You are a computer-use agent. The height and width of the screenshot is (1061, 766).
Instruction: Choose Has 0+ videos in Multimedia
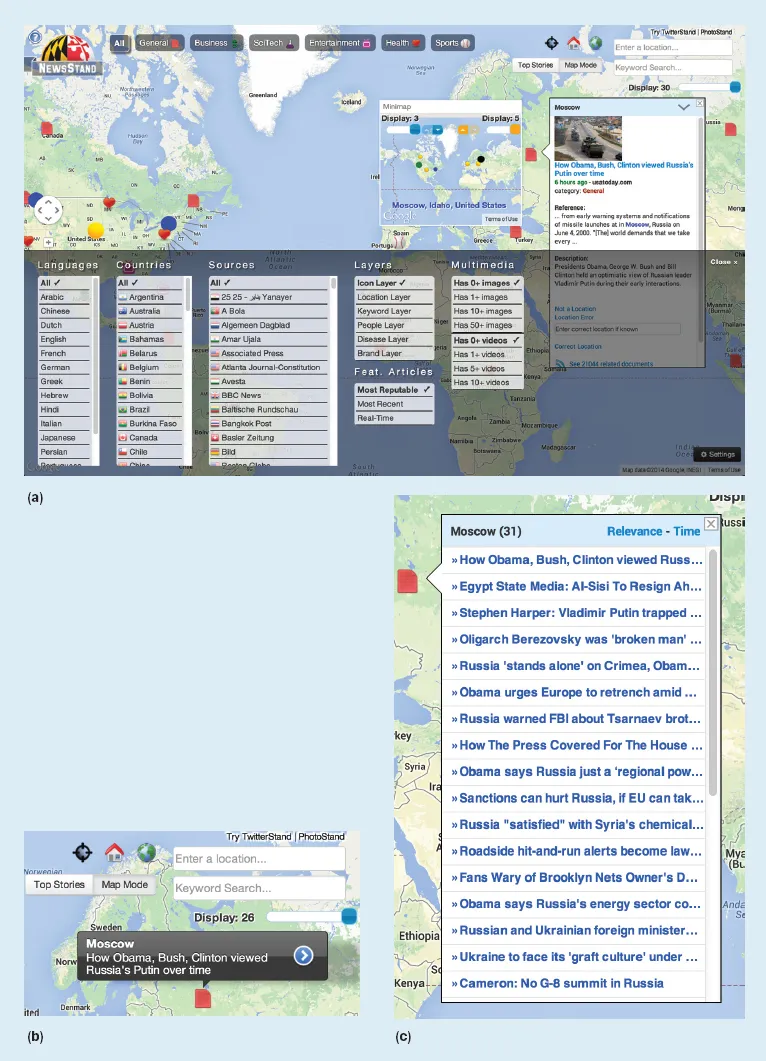tap(487, 340)
